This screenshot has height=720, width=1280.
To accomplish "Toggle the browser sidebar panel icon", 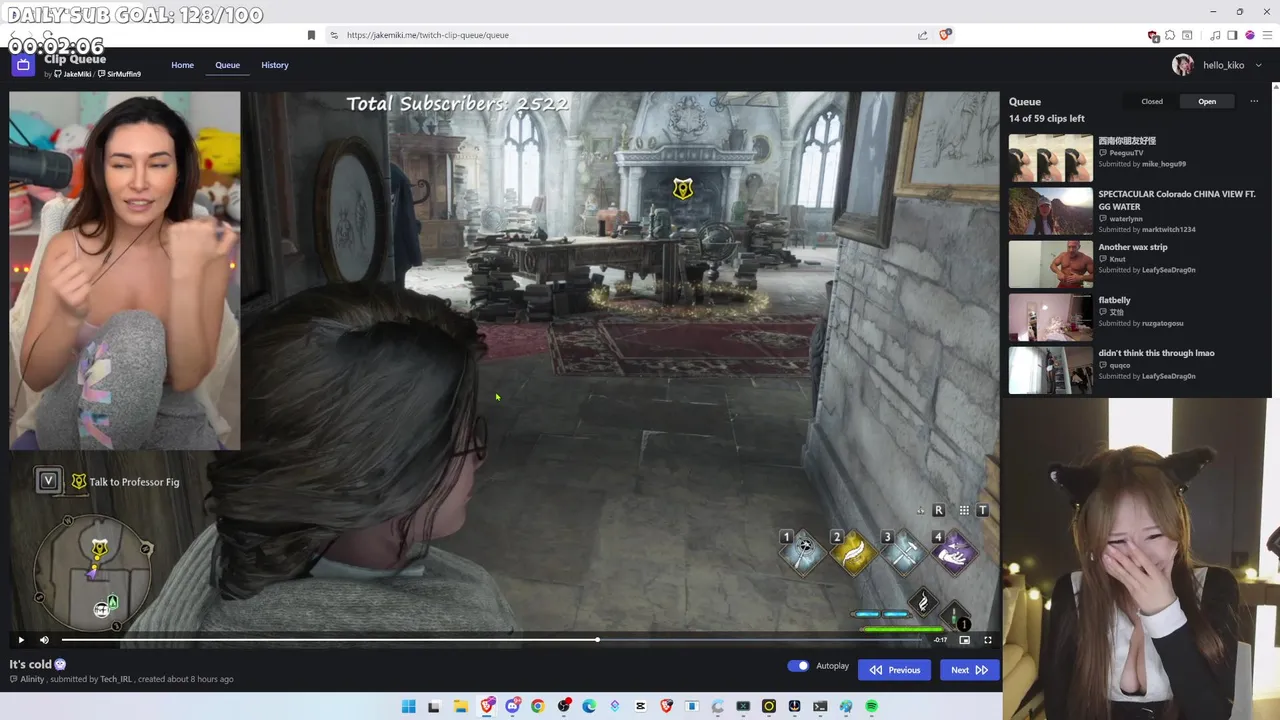I will click(x=1232, y=36).
